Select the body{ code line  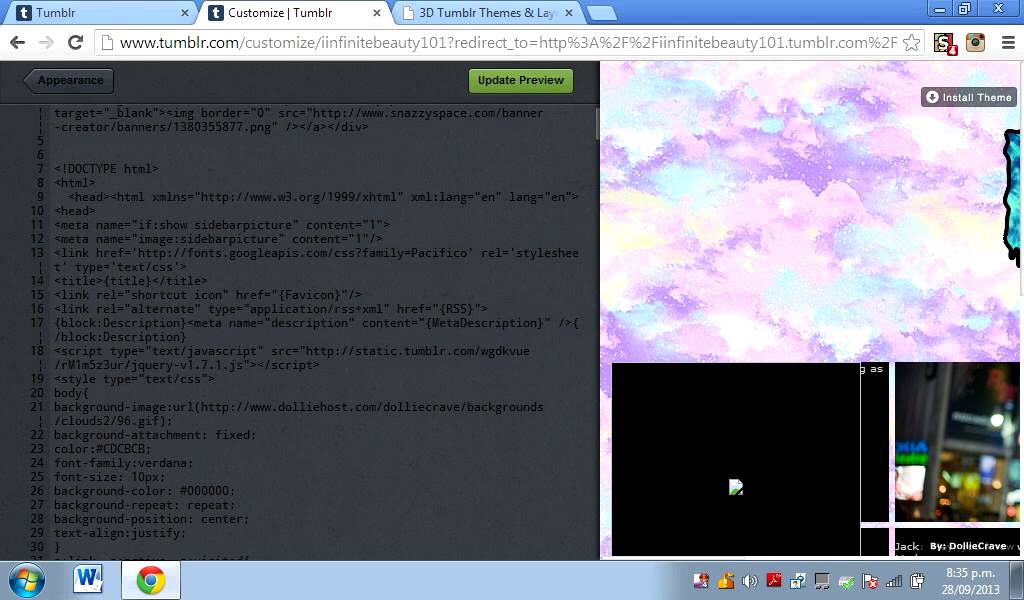click(71, 393)
